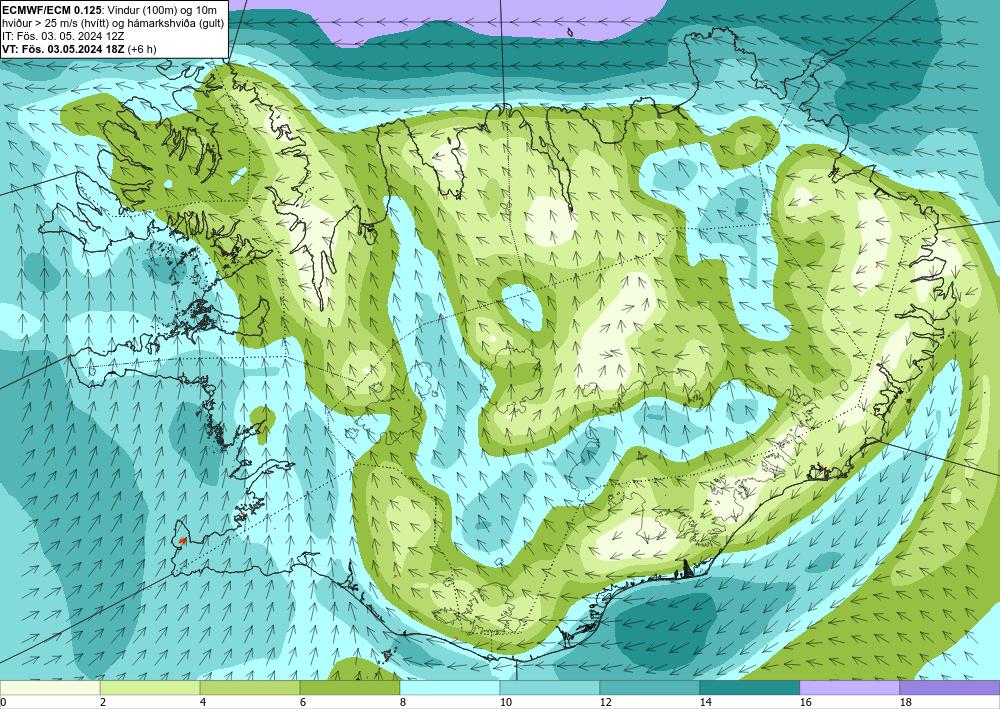1000x709 pixels.
Task: Click the legend label '2'
Action: pyautogui.click(x=103, y=702)
